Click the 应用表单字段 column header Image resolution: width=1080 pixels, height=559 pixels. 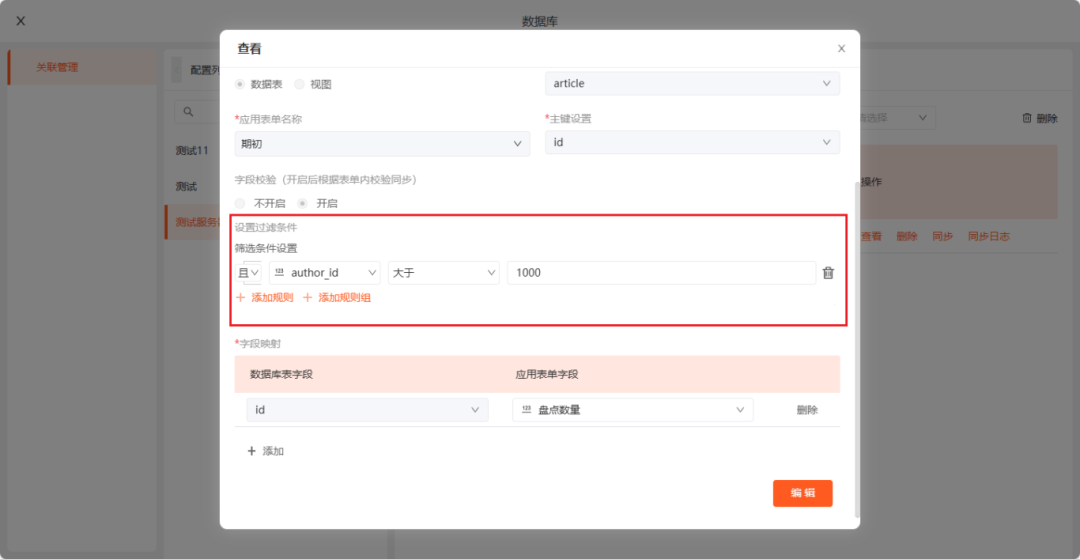pyautogui.click(x=547, y=375)
